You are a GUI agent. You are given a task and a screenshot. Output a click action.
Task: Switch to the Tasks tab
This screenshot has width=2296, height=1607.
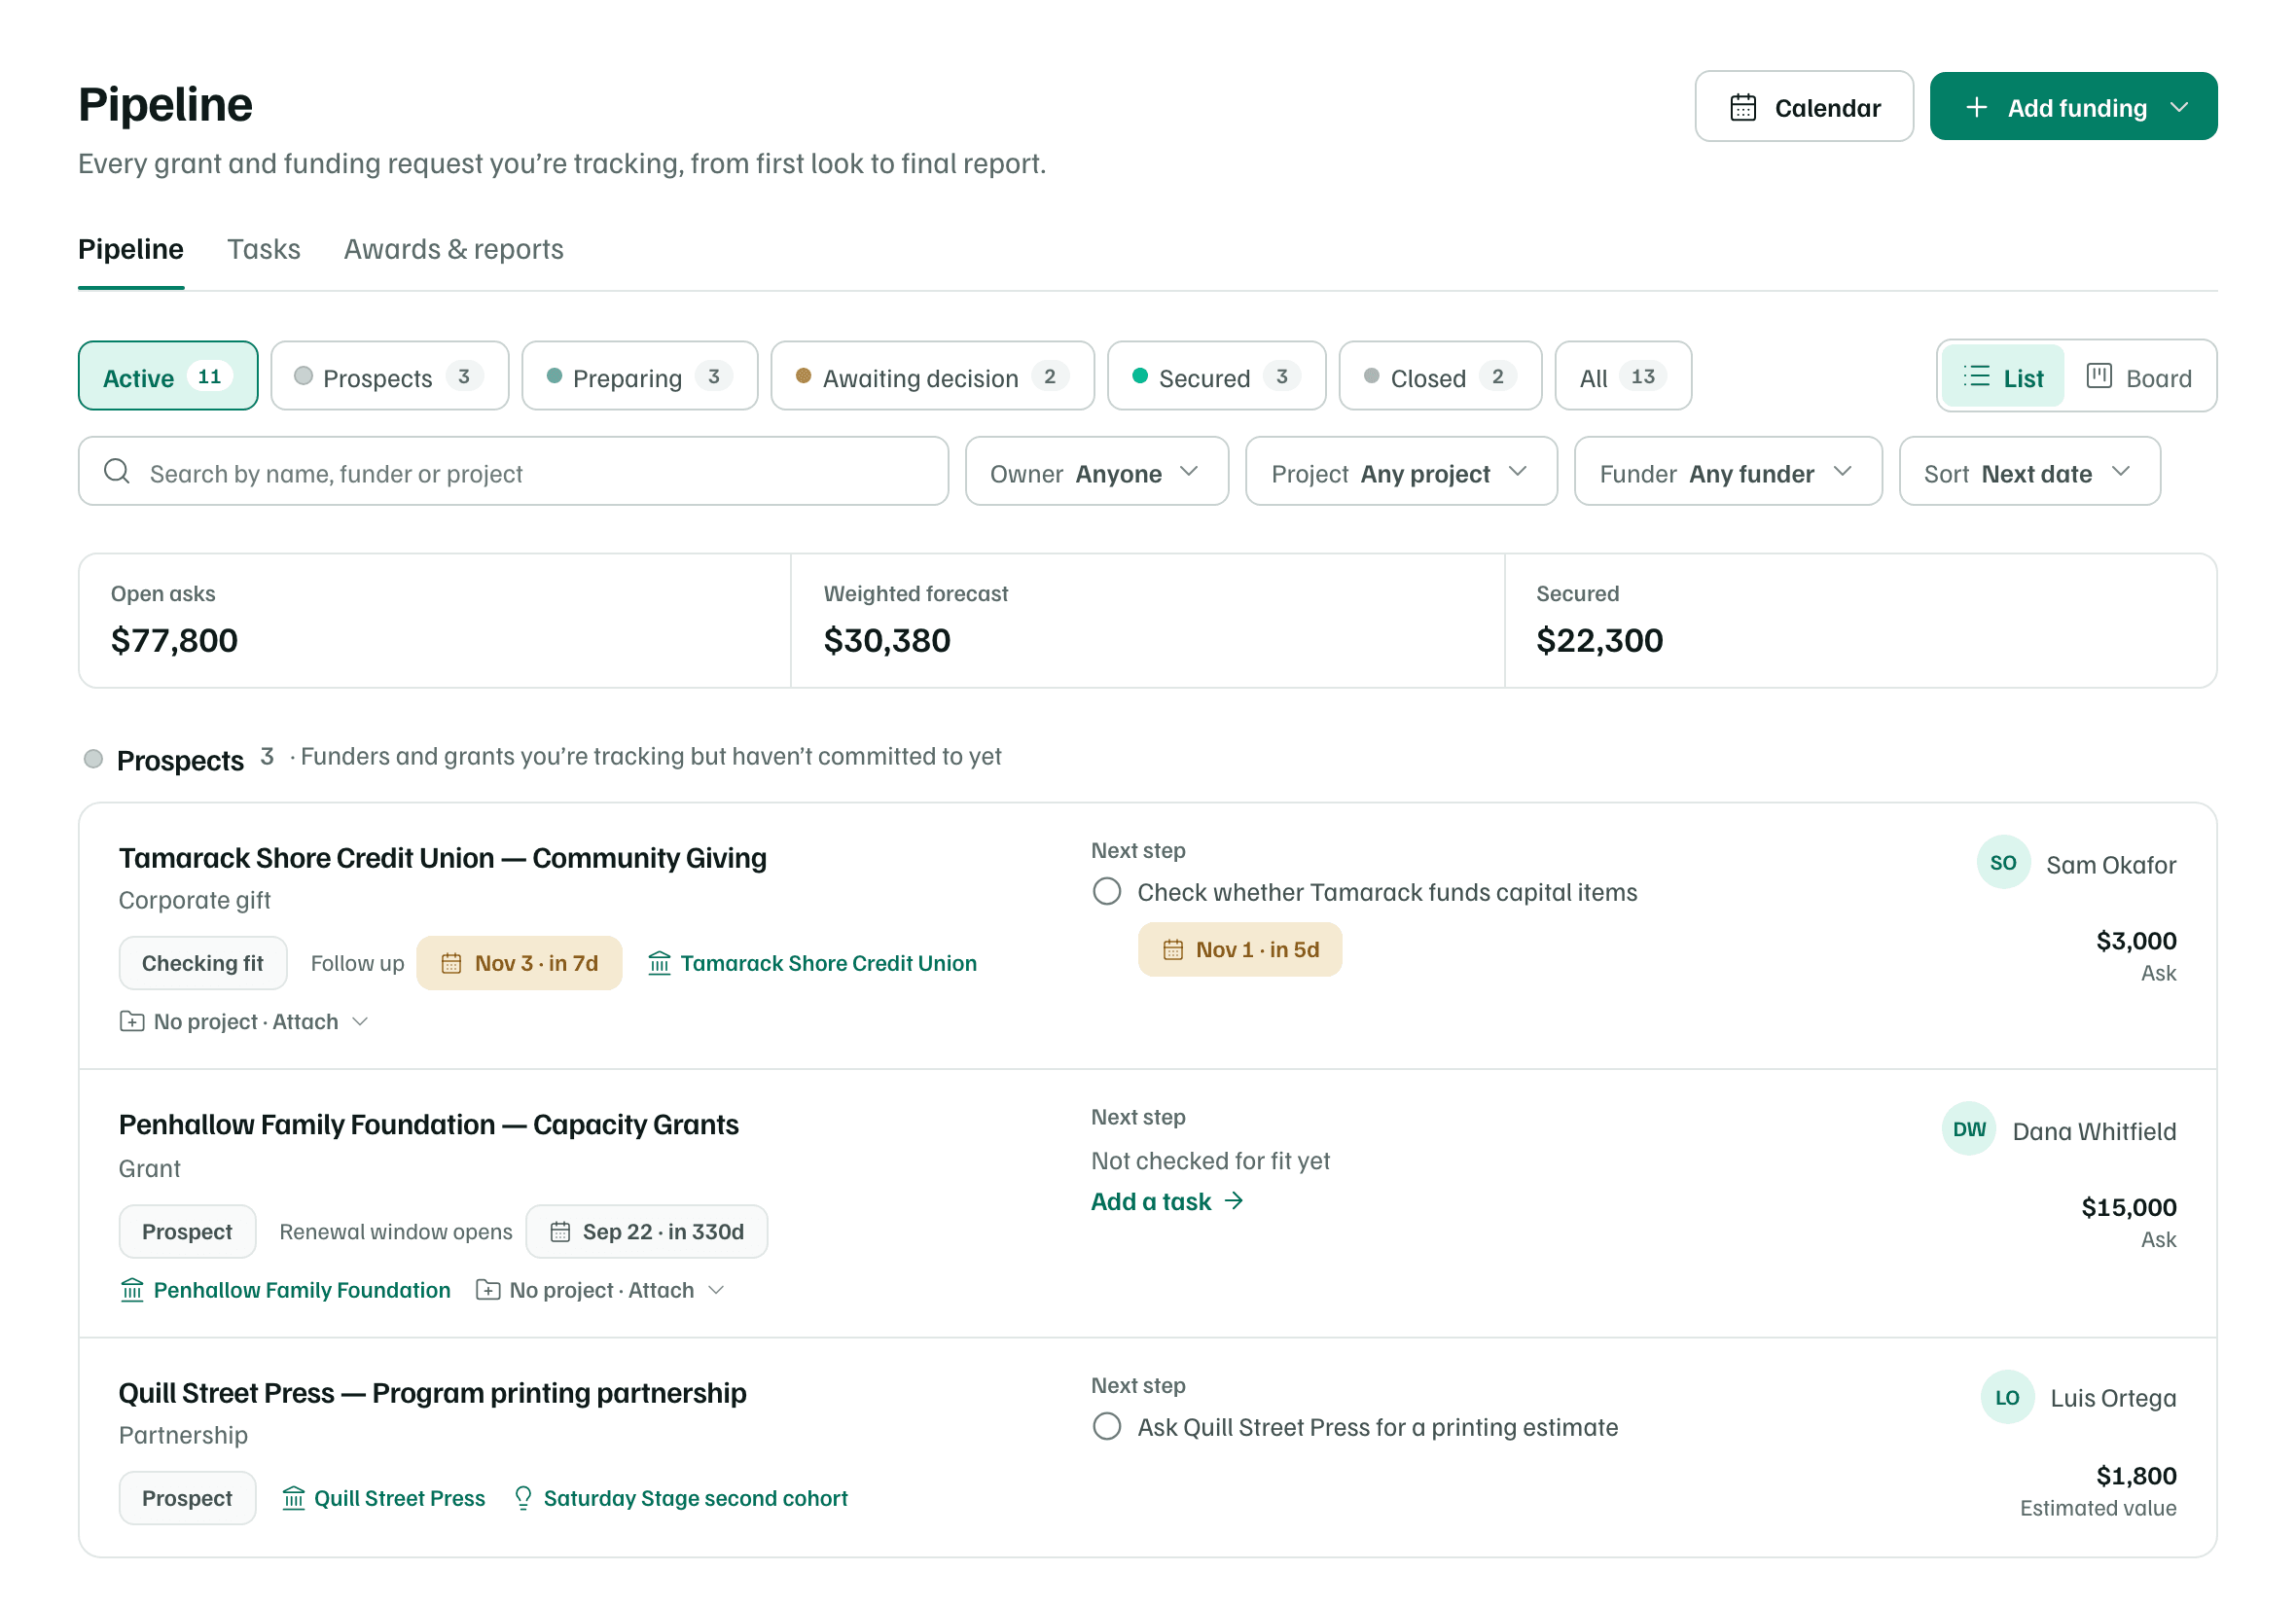(x=263, y=249)
